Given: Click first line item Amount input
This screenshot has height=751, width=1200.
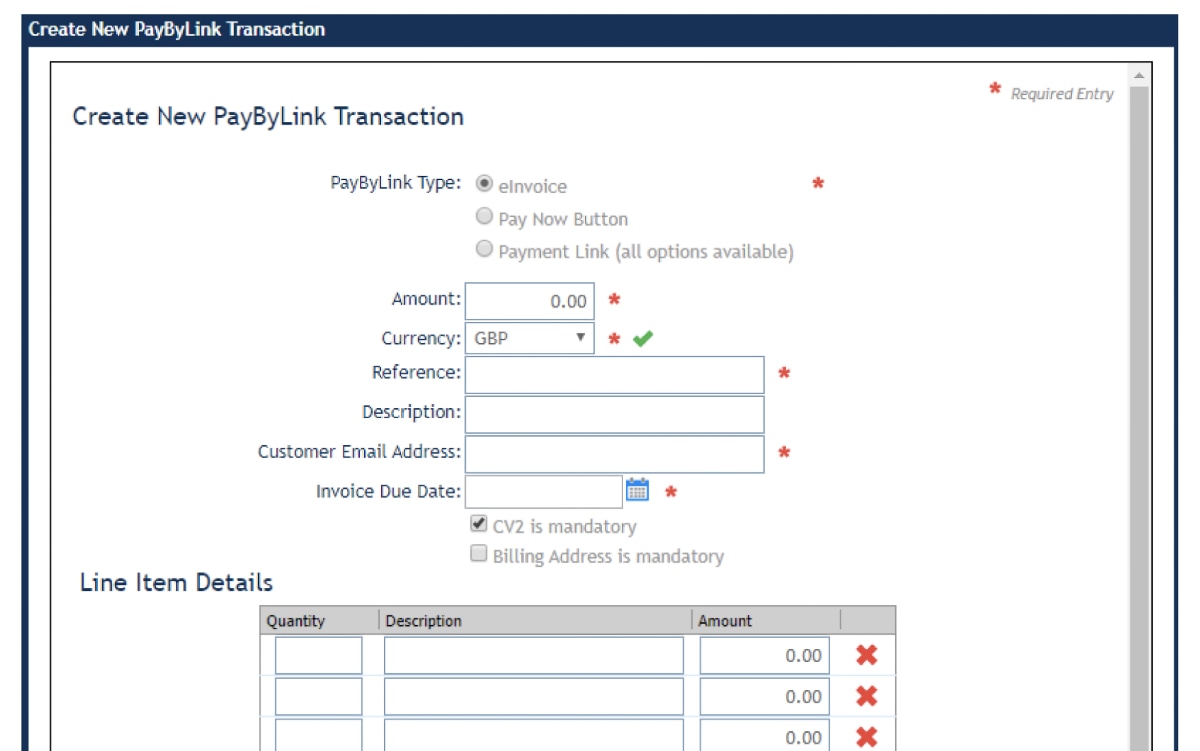Looking at the screenshot, I should click(765, 656).
